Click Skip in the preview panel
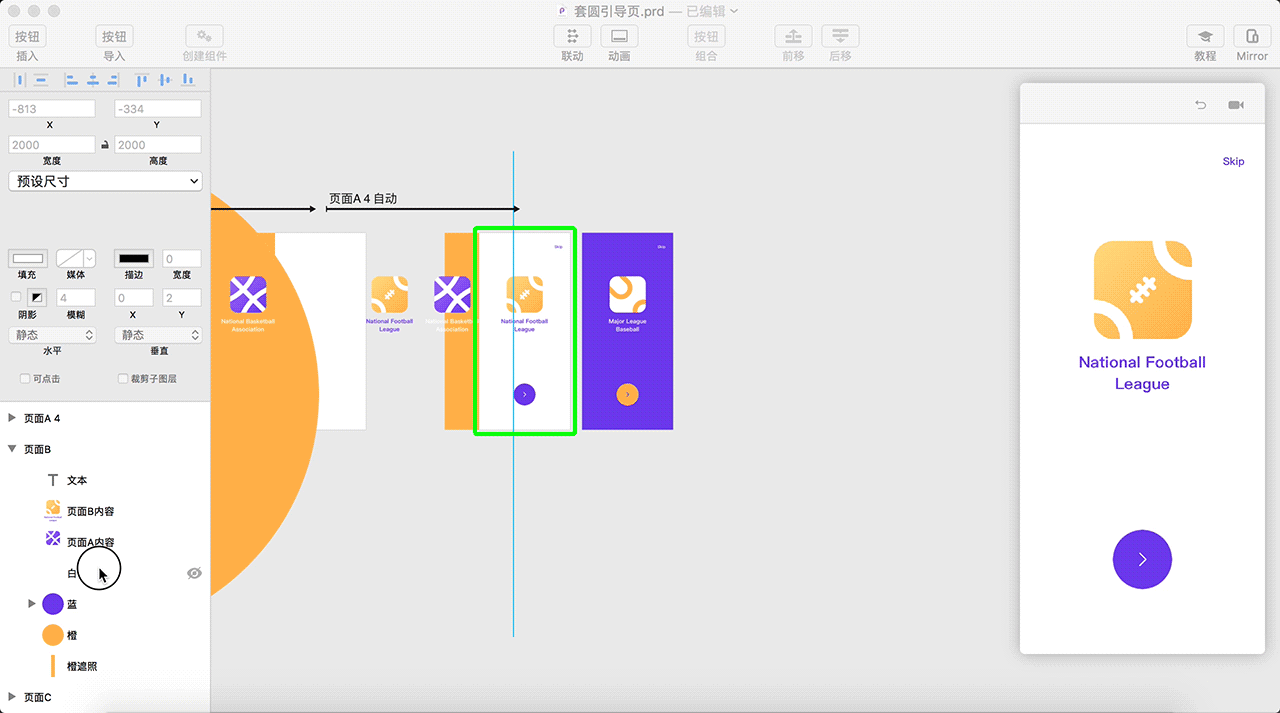The height and width of the screenshot is (713, 1280). [1233, 161]
